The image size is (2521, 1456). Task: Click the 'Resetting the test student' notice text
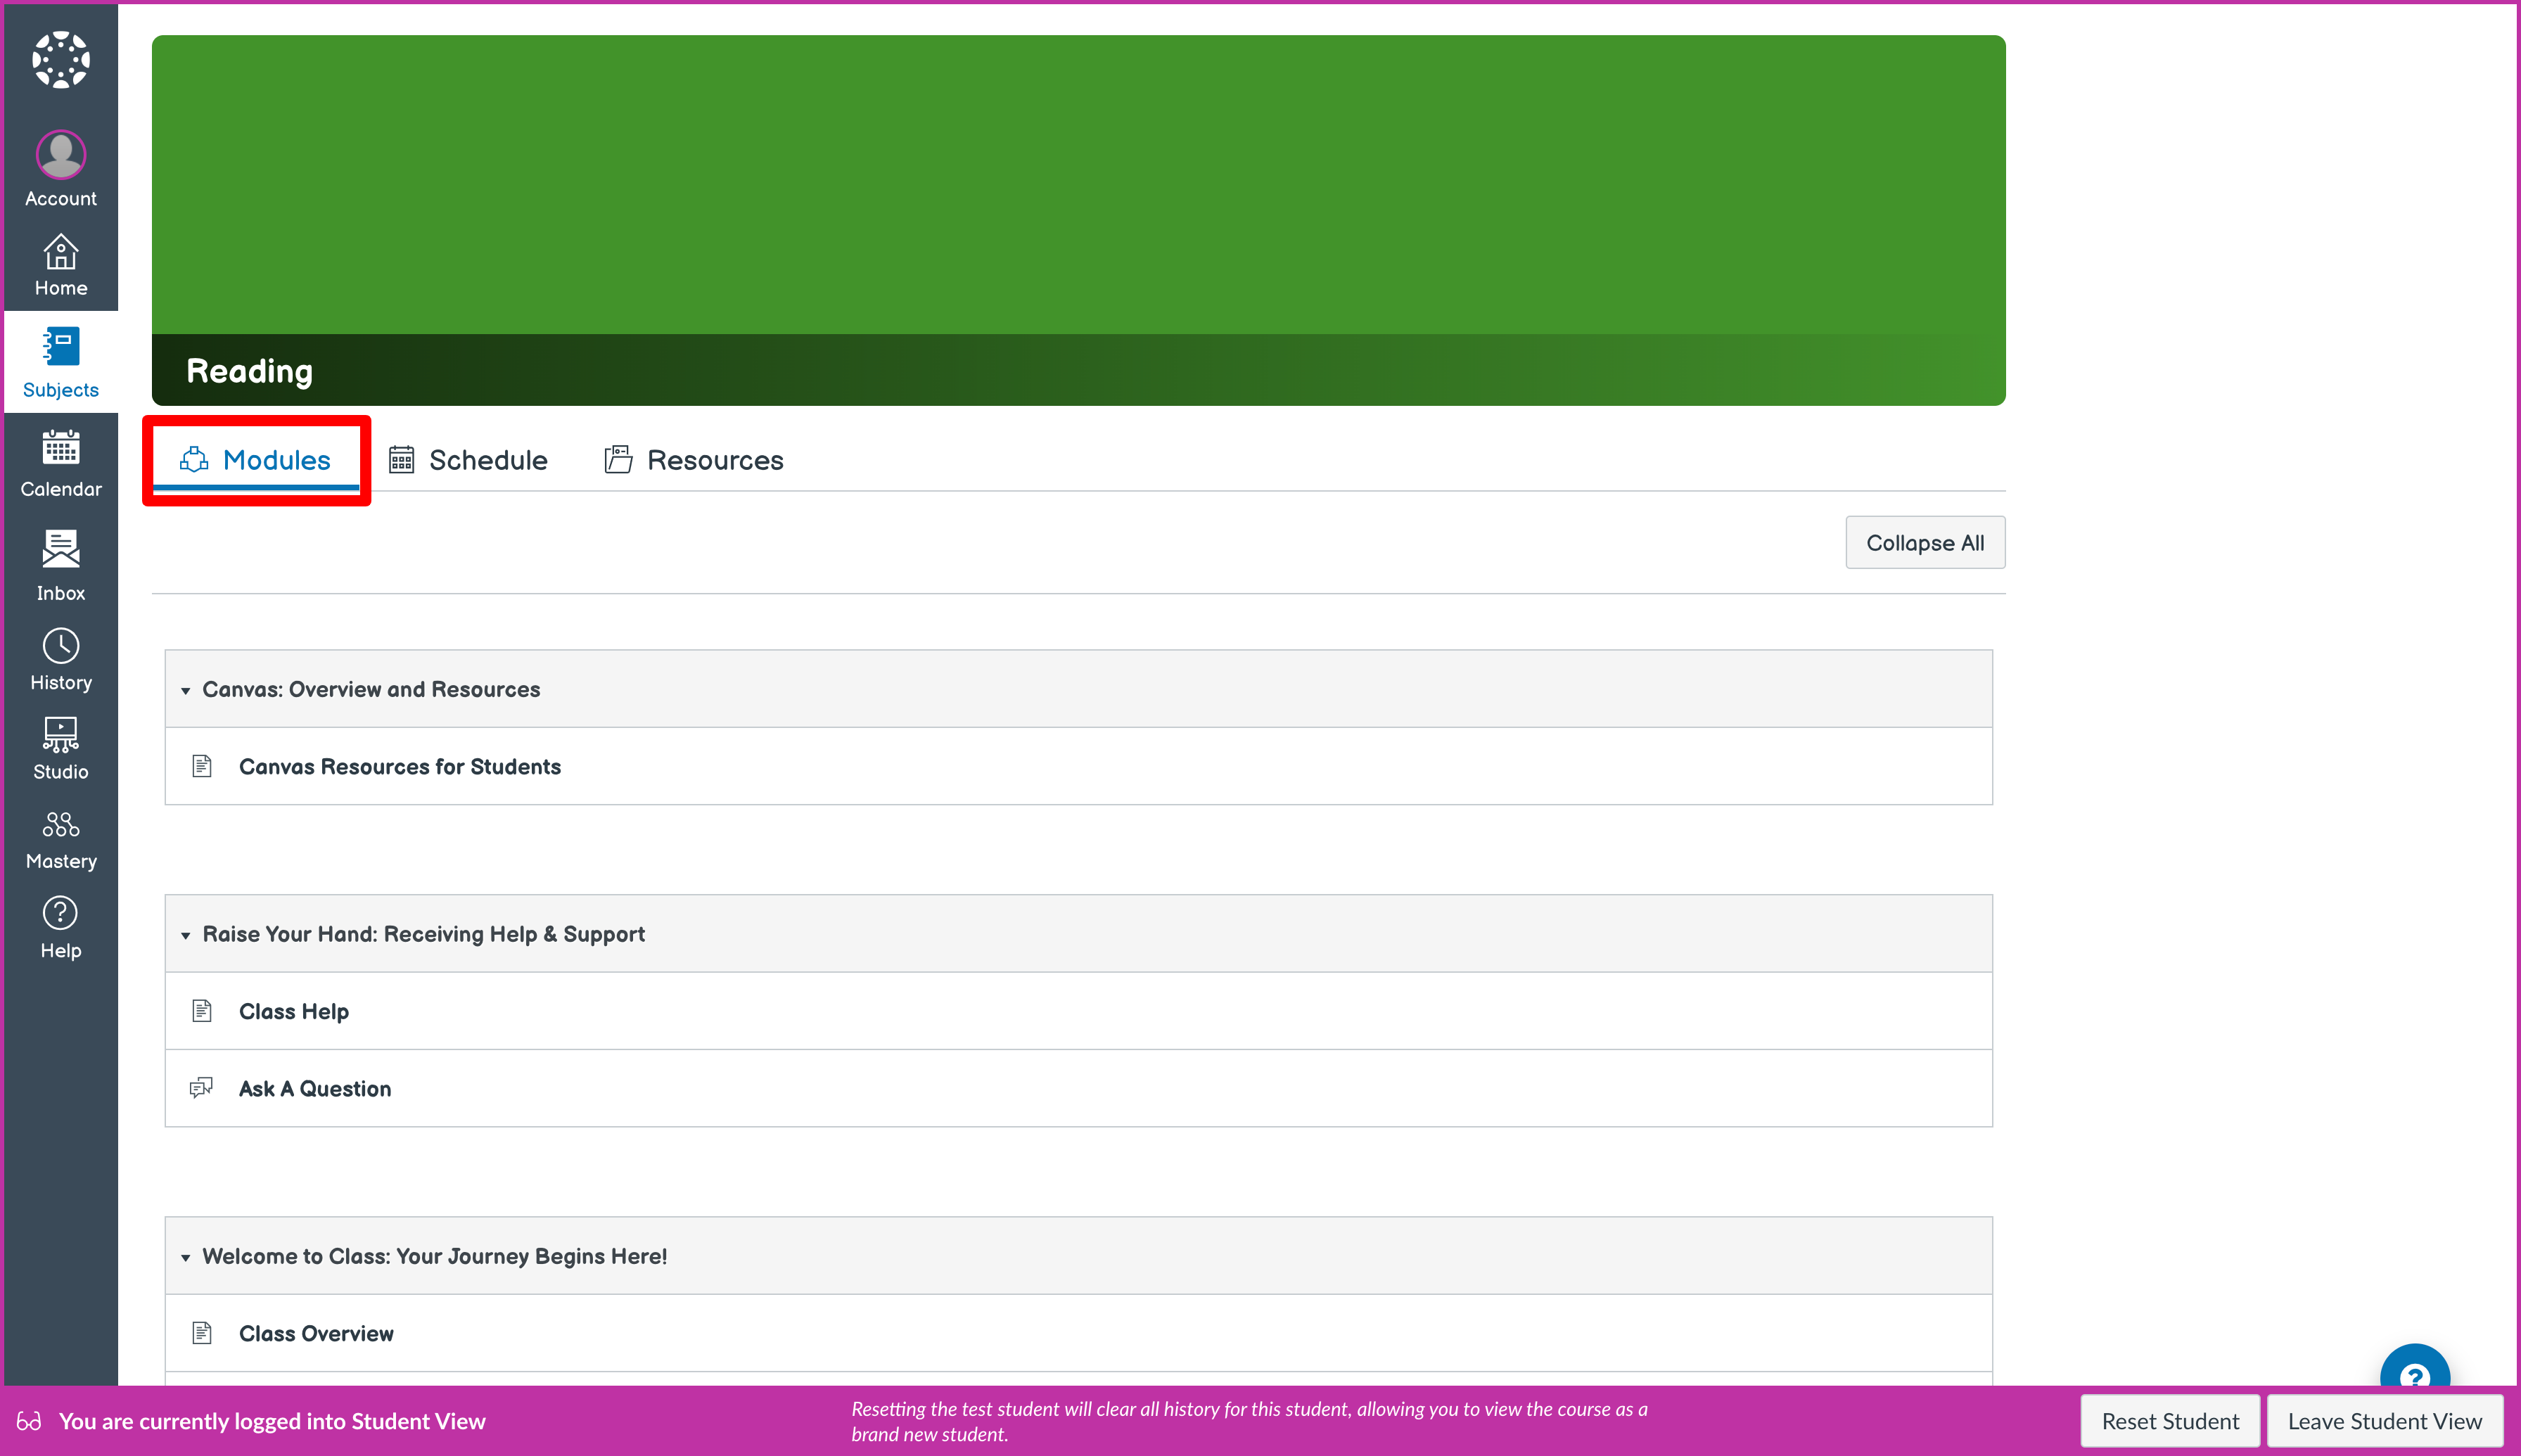coord(1249,1421)
